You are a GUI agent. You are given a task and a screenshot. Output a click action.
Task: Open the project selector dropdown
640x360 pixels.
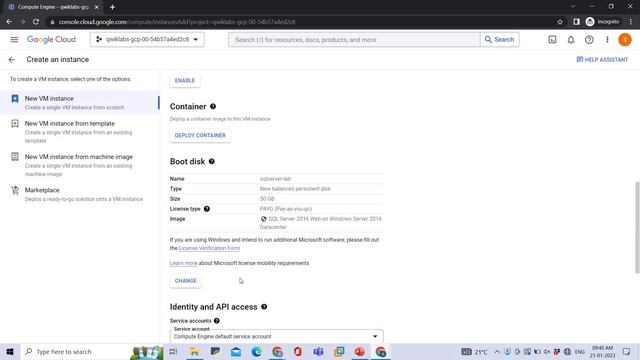pos(147,40)
